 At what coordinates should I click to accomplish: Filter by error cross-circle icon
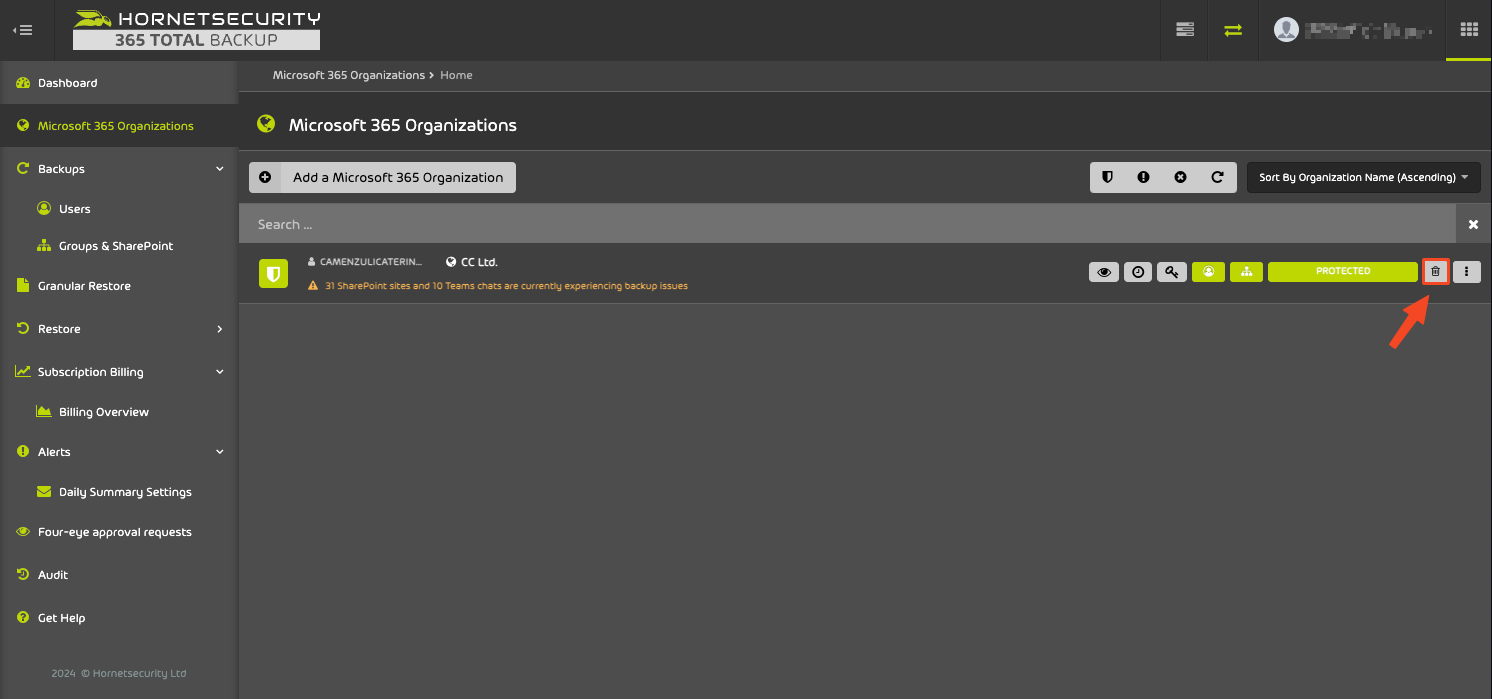pos(1180,177)
